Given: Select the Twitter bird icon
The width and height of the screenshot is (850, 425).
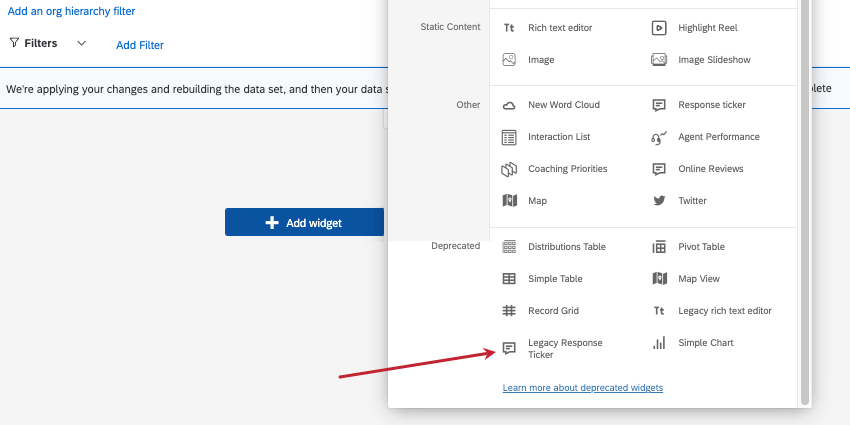Looking at the screenshot, I should [x=659, y=201].
